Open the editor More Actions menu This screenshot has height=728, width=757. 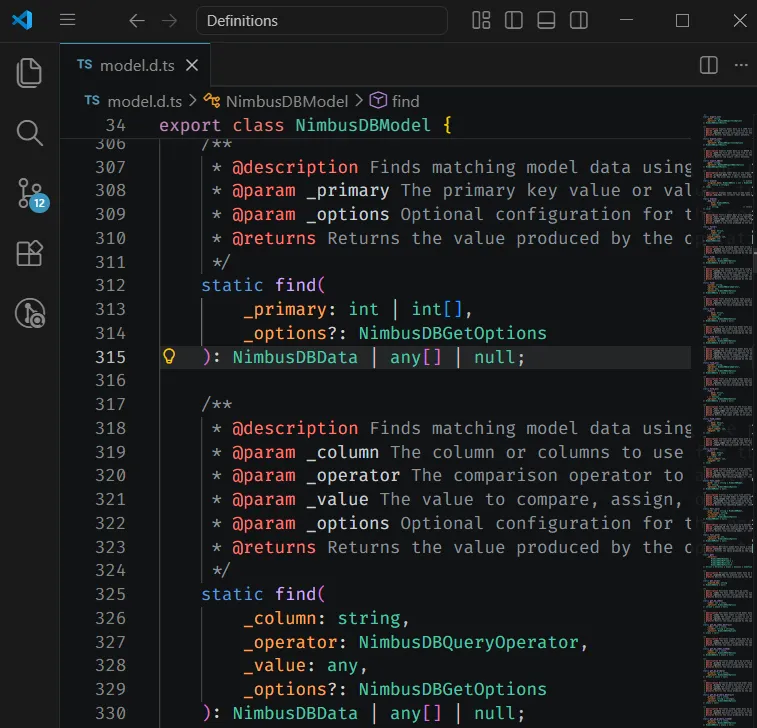click(x=741, y=65)
